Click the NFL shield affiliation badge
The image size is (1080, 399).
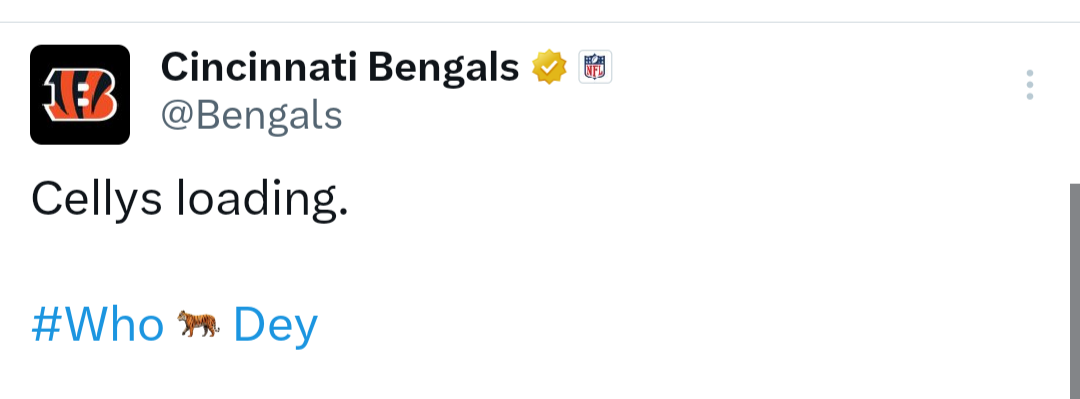[594, 68]
